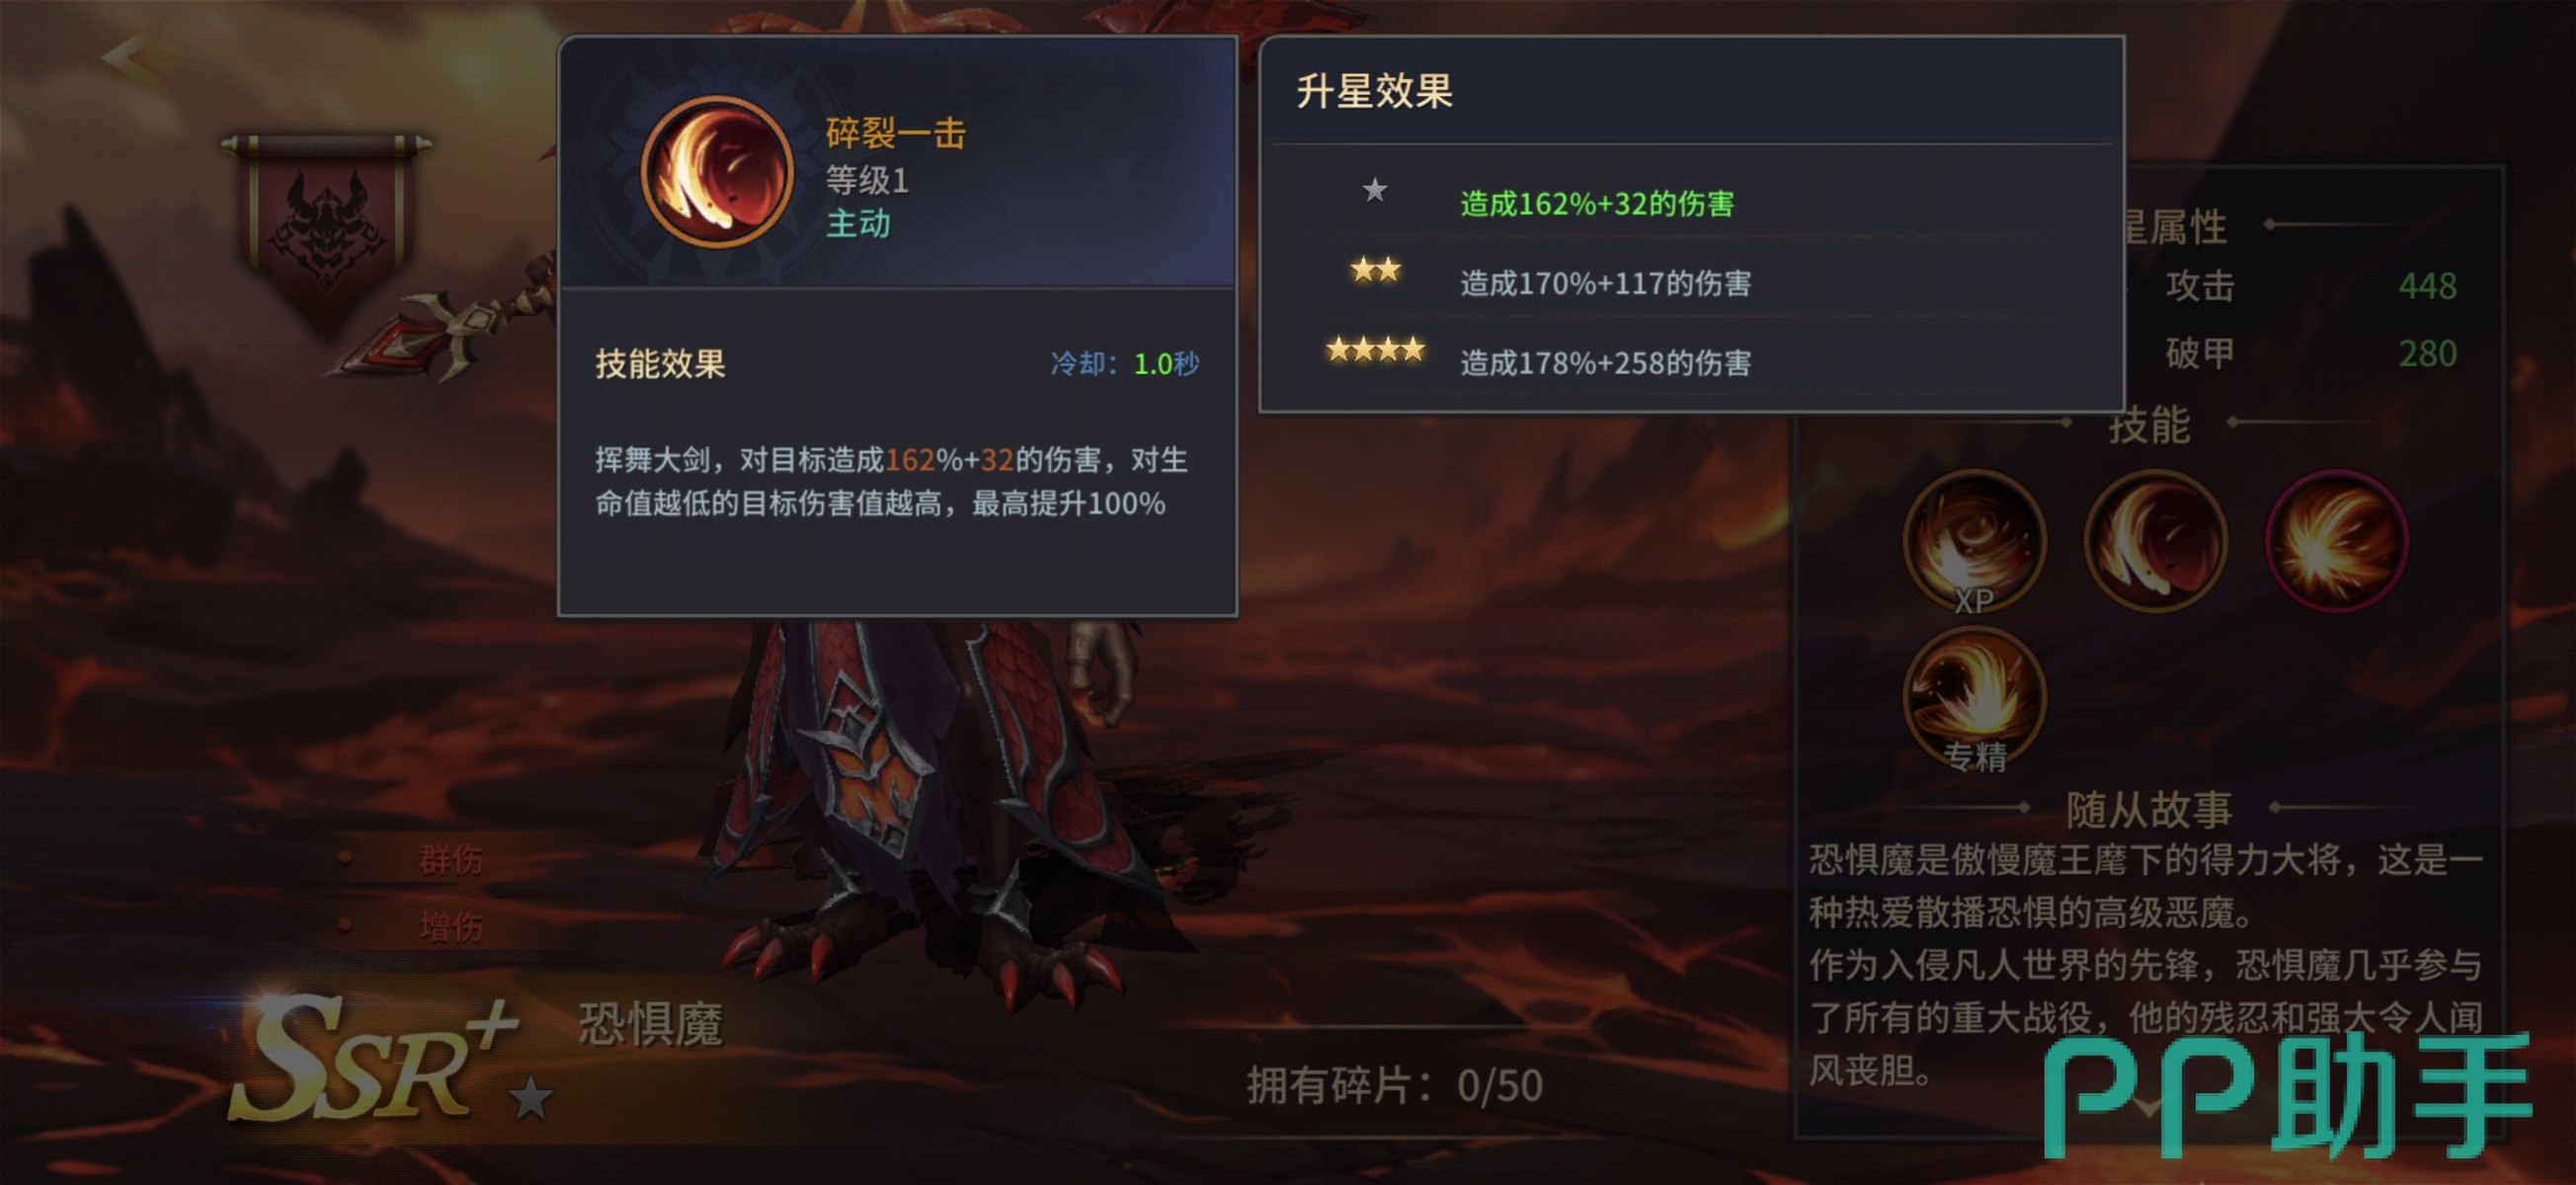
Task: Open the 随从故事 section header
Action: (2149, 808)
